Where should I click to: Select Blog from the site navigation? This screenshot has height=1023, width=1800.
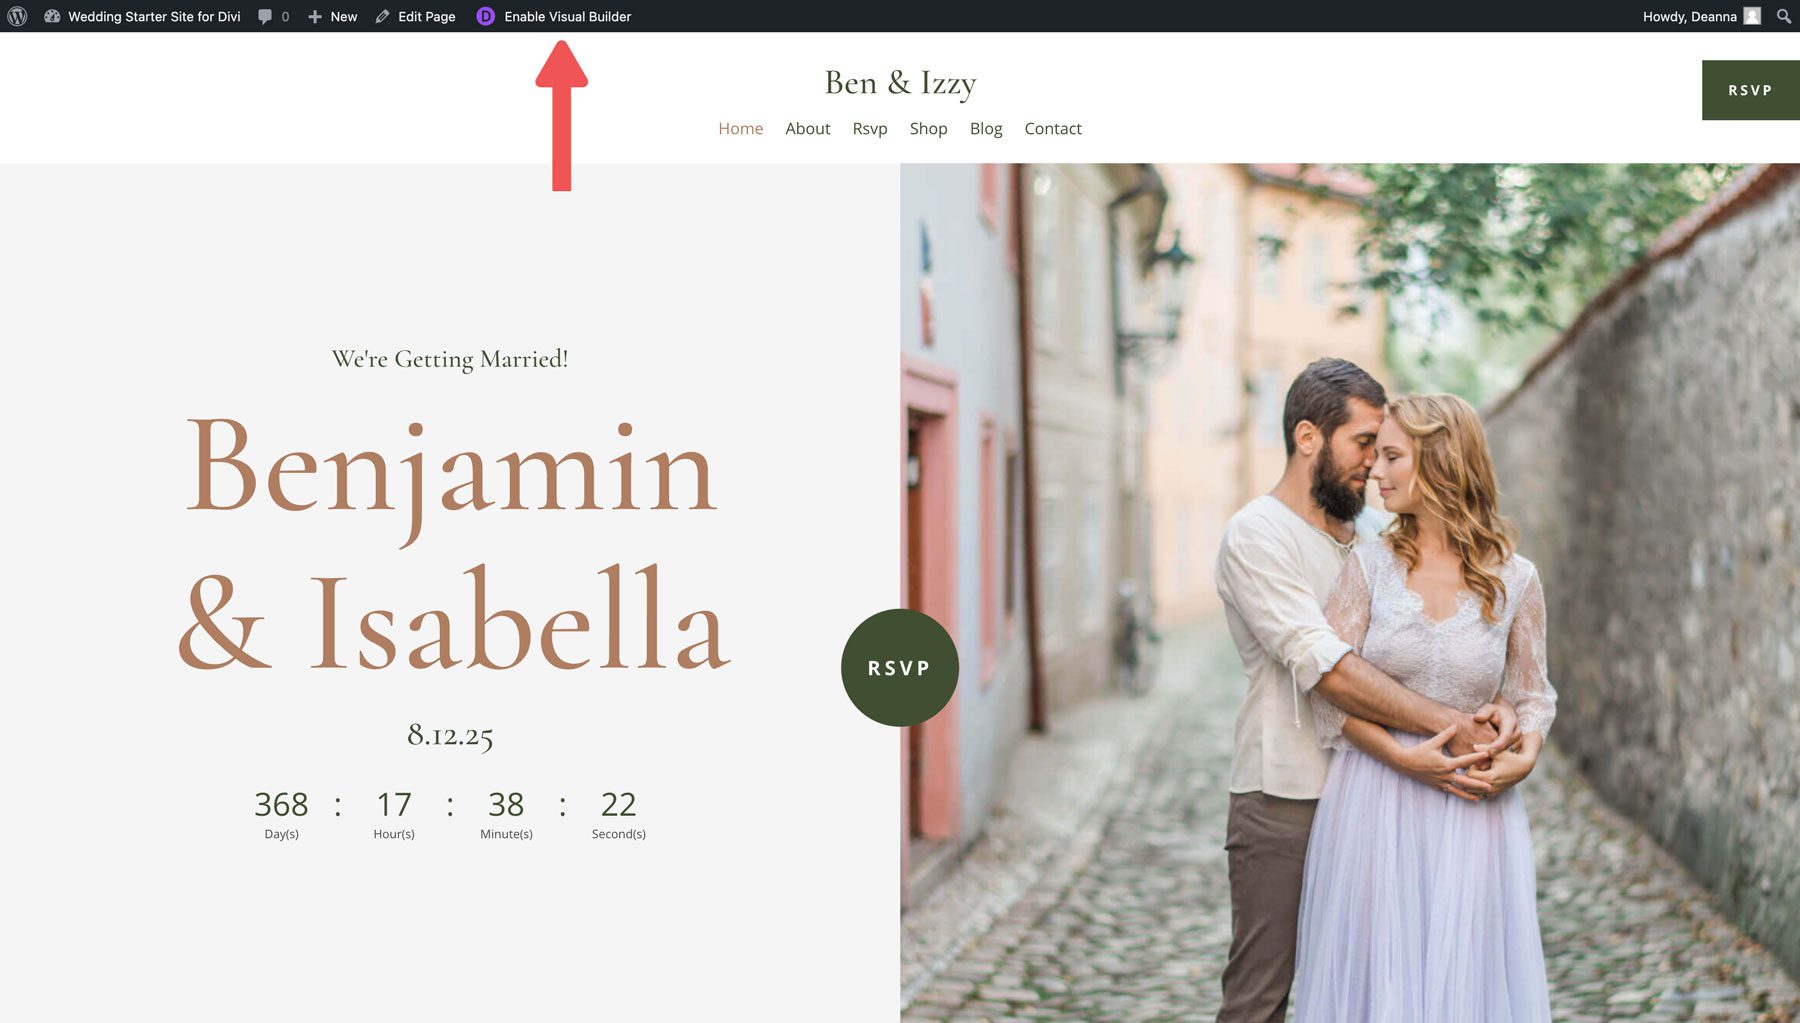click(x=986, y=128)
